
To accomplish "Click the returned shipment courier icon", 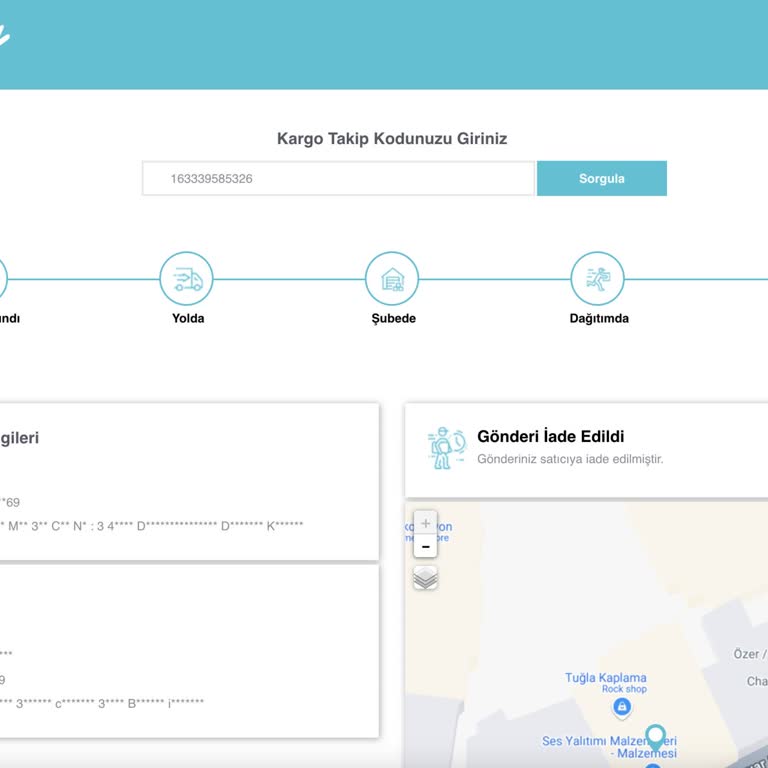I will point(442,449).
